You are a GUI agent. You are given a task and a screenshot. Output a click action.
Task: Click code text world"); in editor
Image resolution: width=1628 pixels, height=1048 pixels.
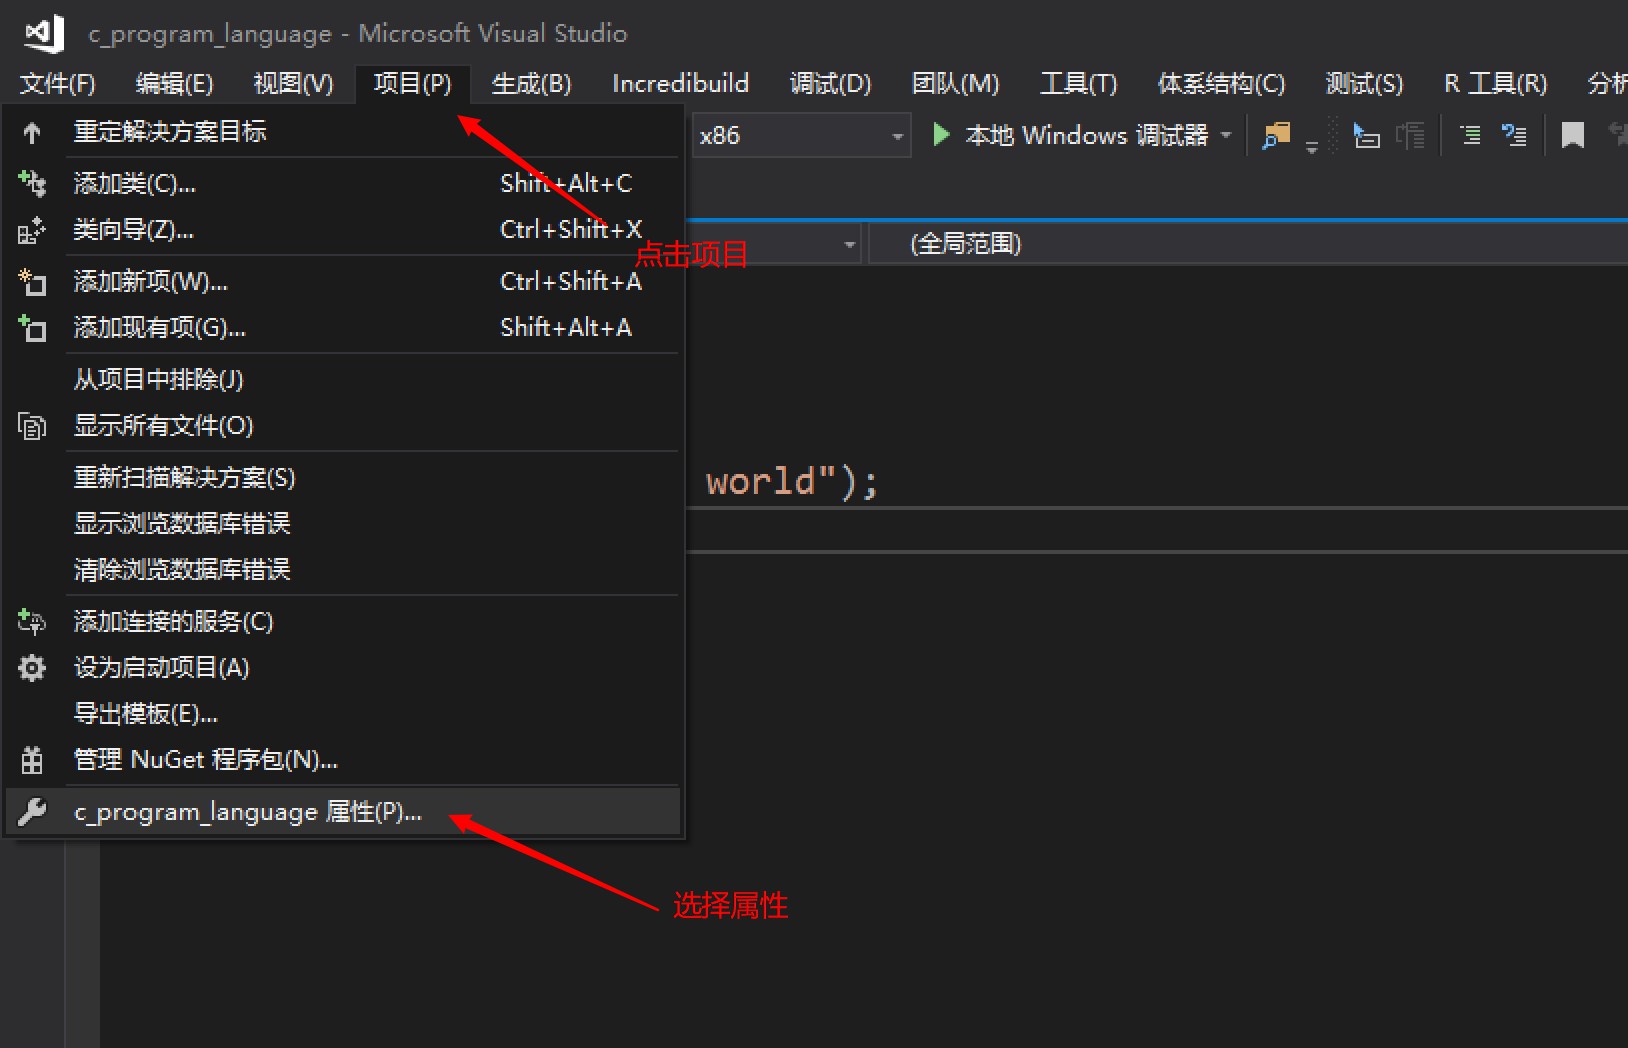[792, 482]
